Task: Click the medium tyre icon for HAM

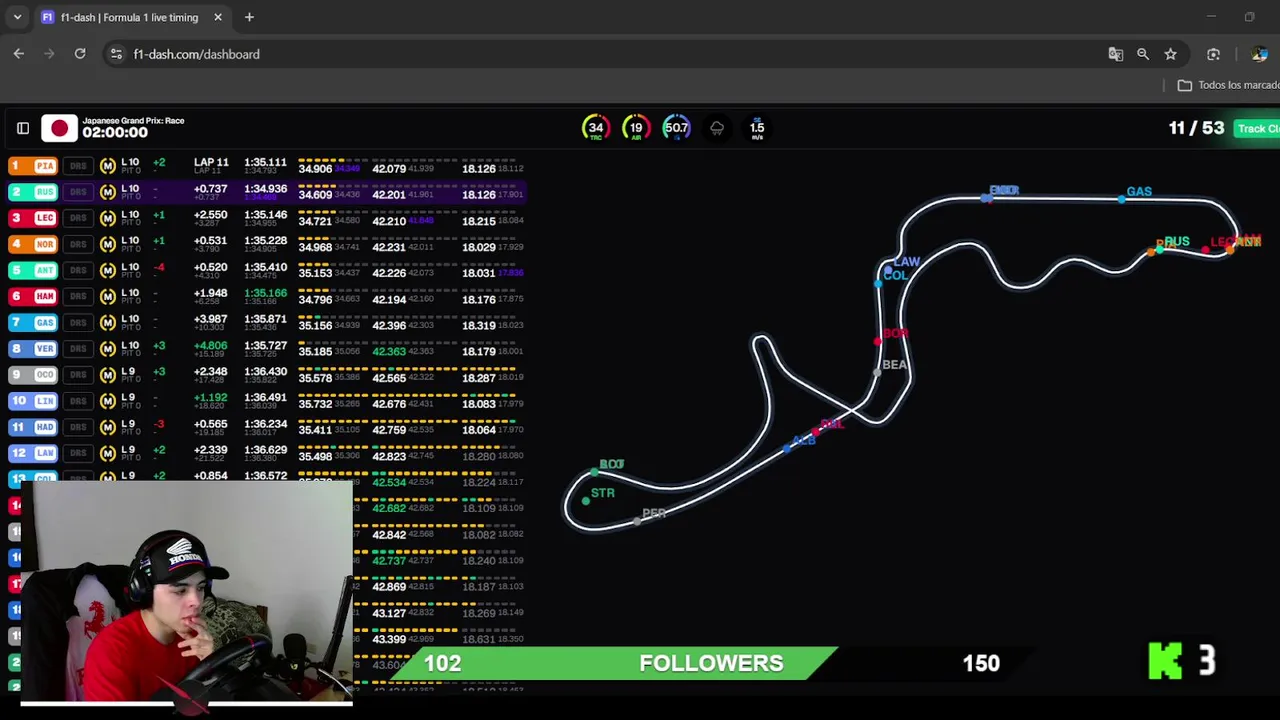Action: pyautogui.click(x=108, y=296)
